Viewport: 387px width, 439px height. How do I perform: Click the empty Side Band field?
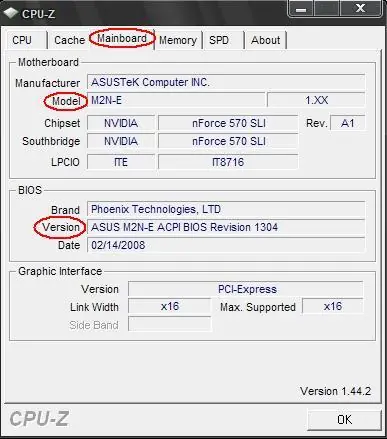(x=170, y=324)
